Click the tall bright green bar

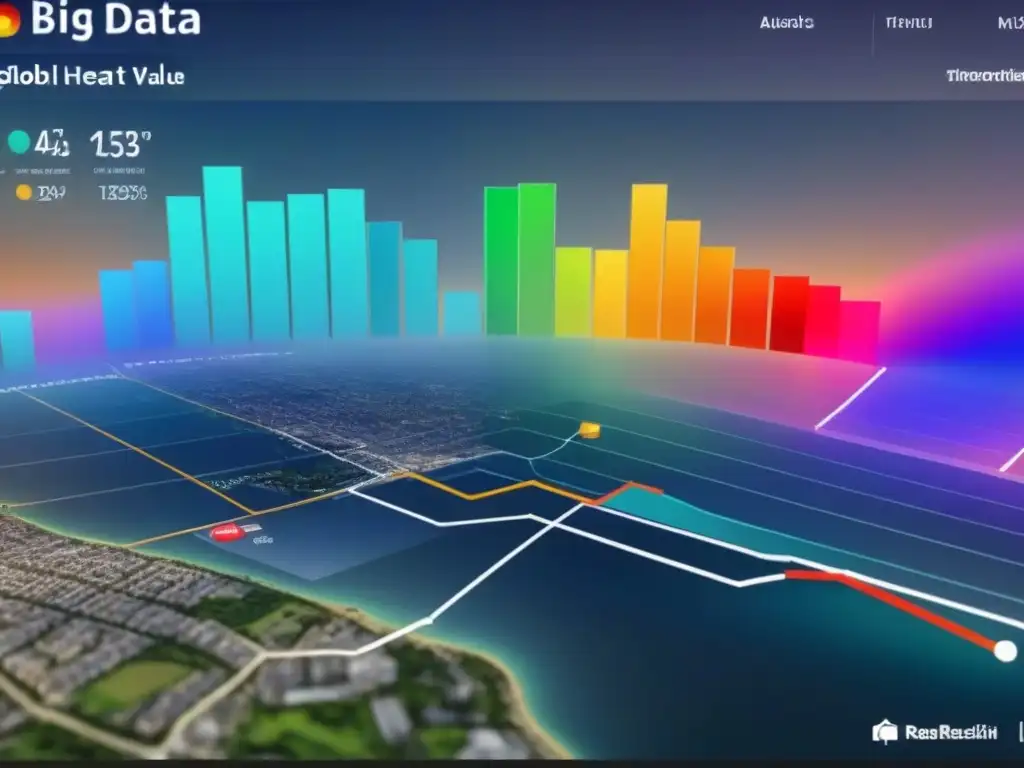click(x=536, y=258)
